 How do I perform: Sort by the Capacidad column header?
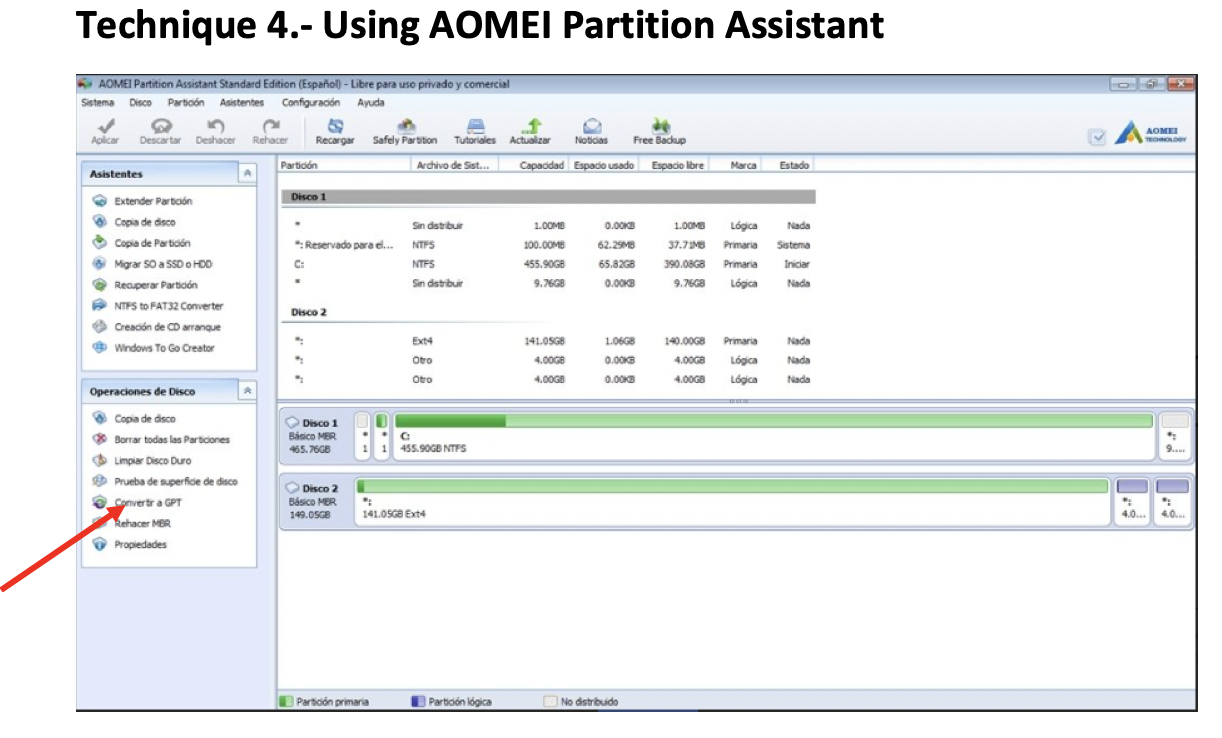(533, 165)
